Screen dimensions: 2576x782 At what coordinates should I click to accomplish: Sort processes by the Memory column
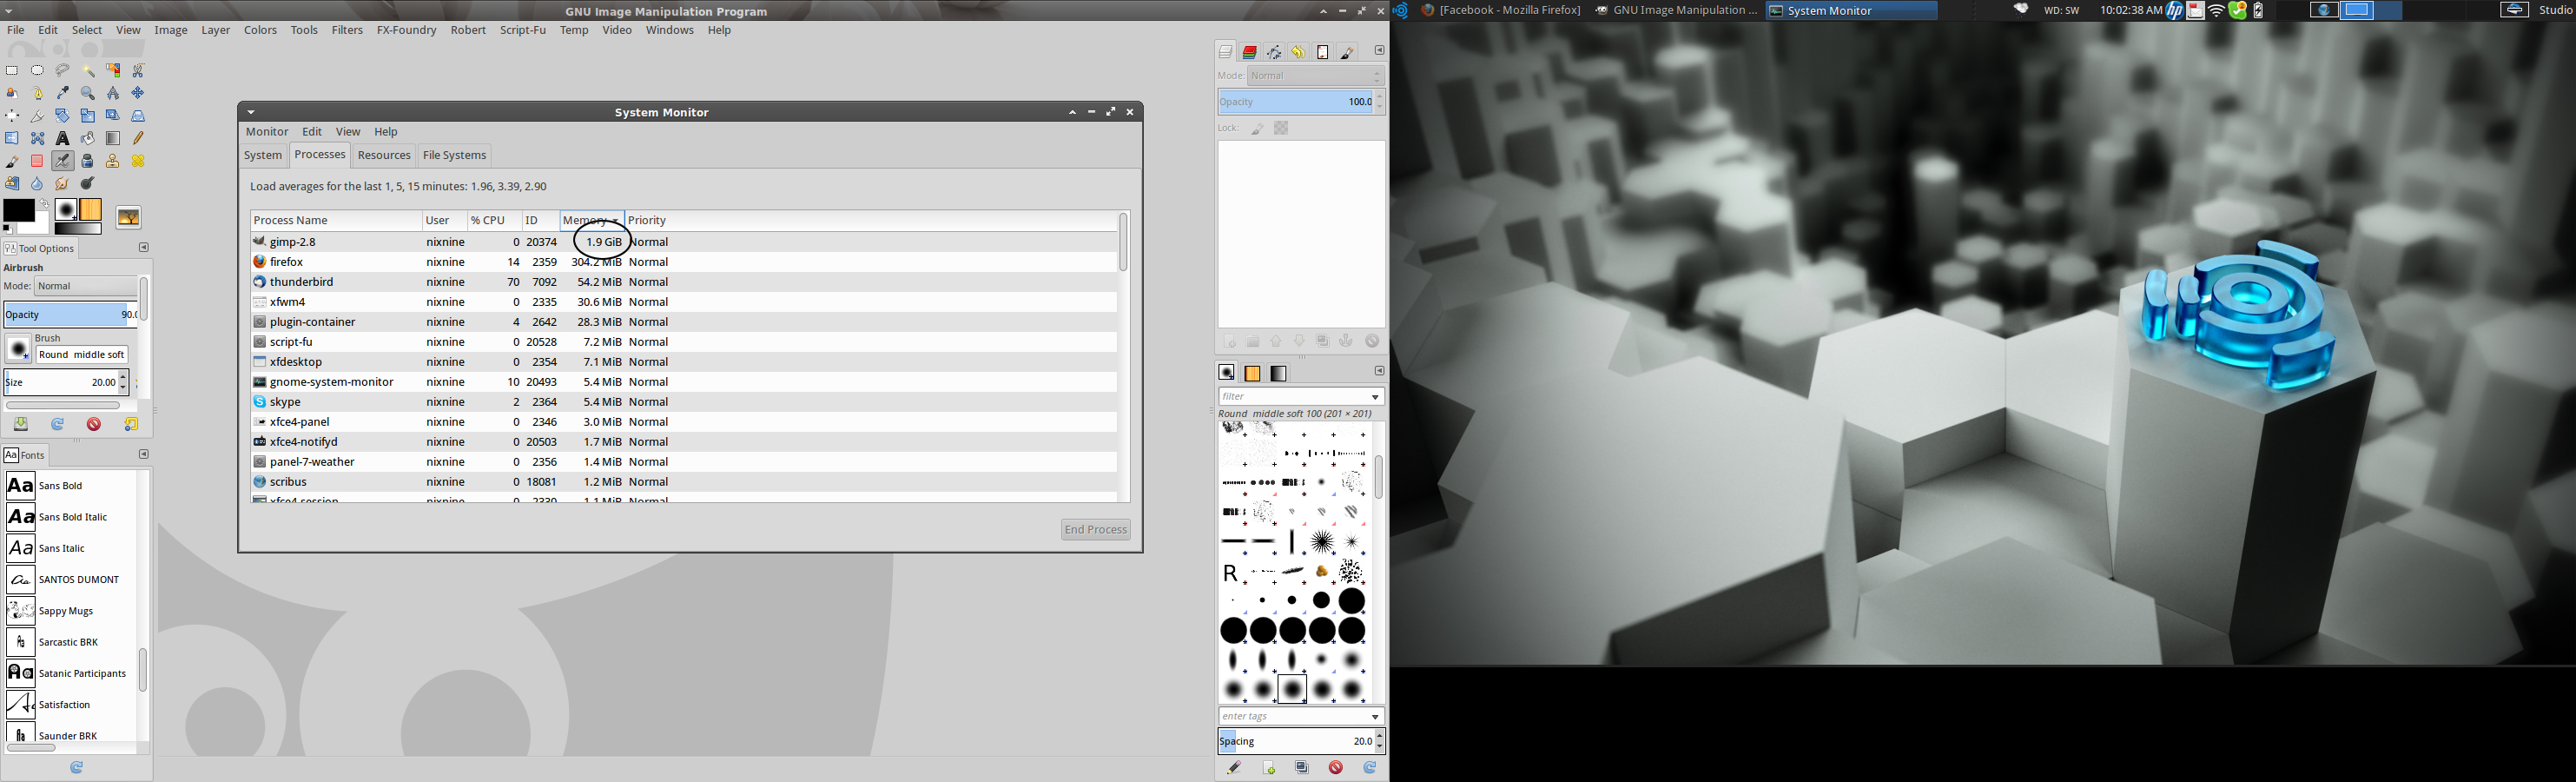(x=591, y=220)
